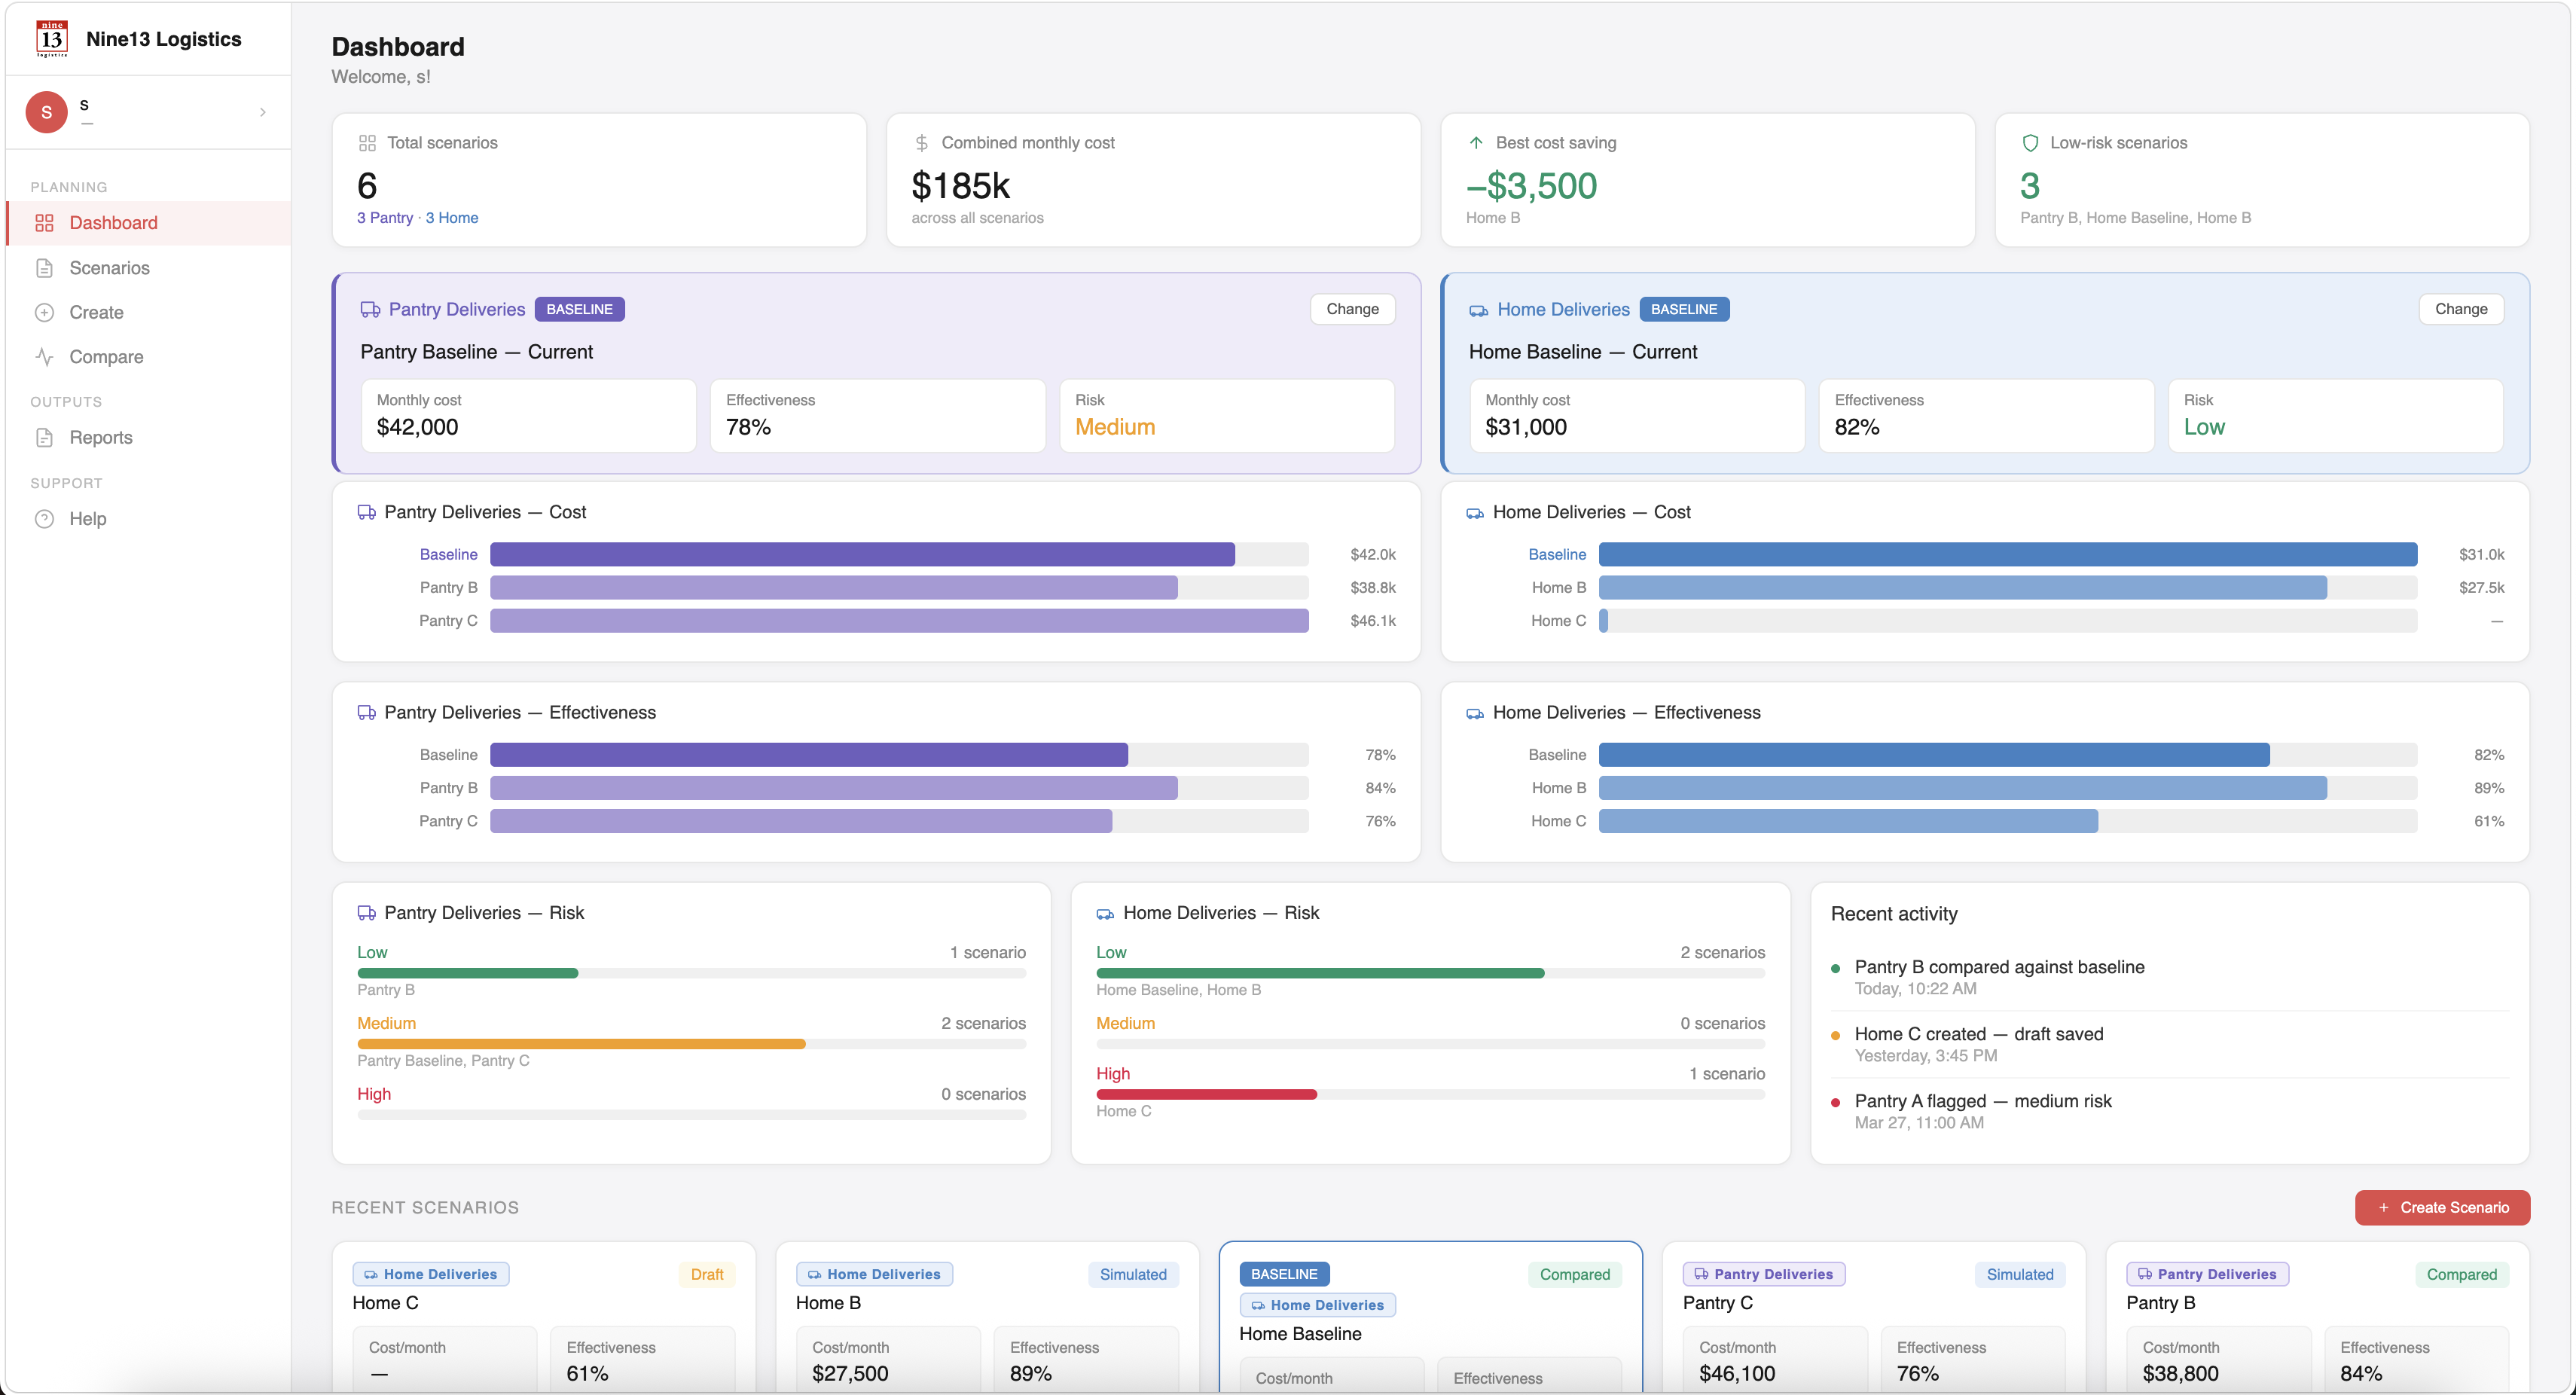Click the High risk bar in Home Risk
The width and height of the screenshot is (2576, 1395).
pyautogui.click(x=1206, y=1094)
